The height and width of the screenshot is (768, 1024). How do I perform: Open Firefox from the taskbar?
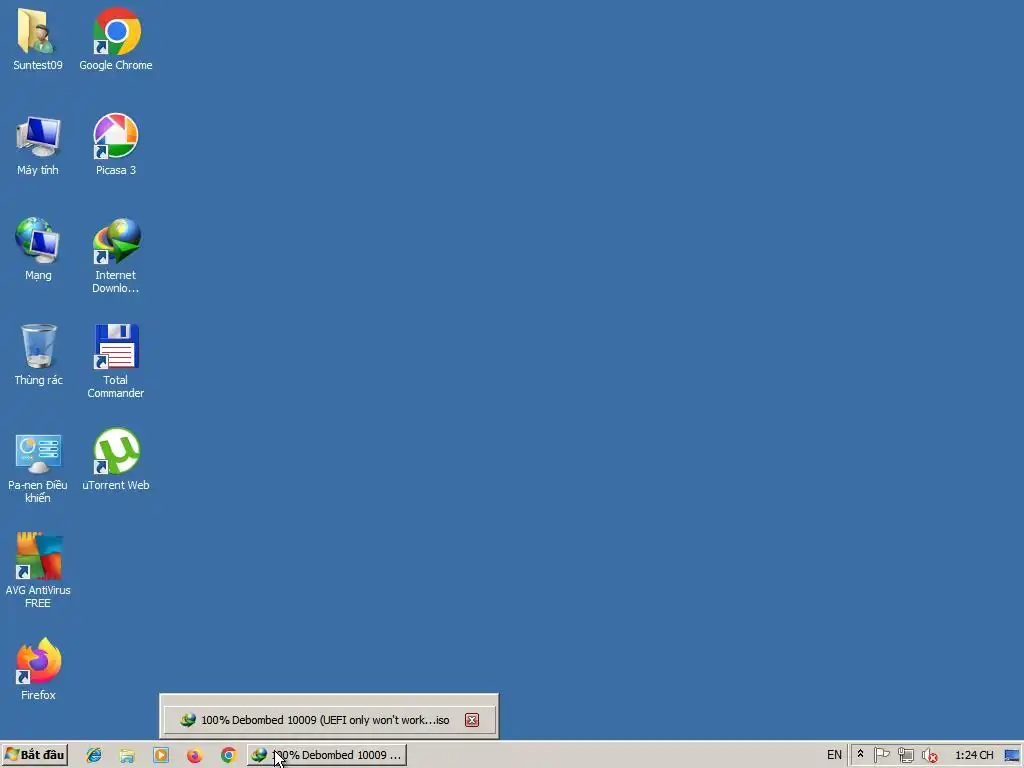(x=195, y=755)
